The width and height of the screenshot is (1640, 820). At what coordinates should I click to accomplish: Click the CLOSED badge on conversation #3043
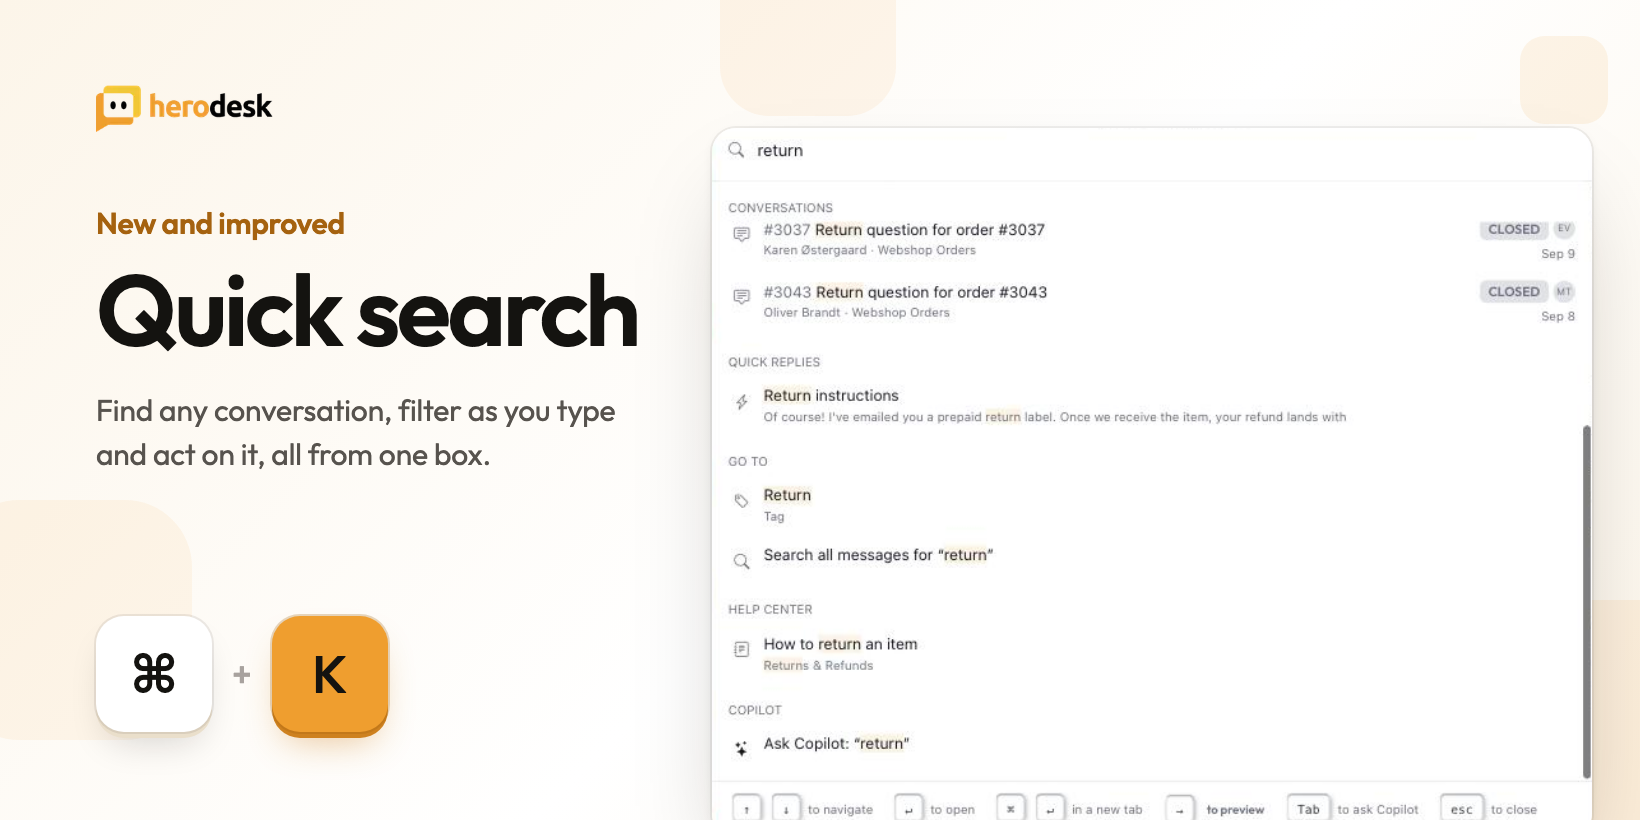pos(1513,292)
